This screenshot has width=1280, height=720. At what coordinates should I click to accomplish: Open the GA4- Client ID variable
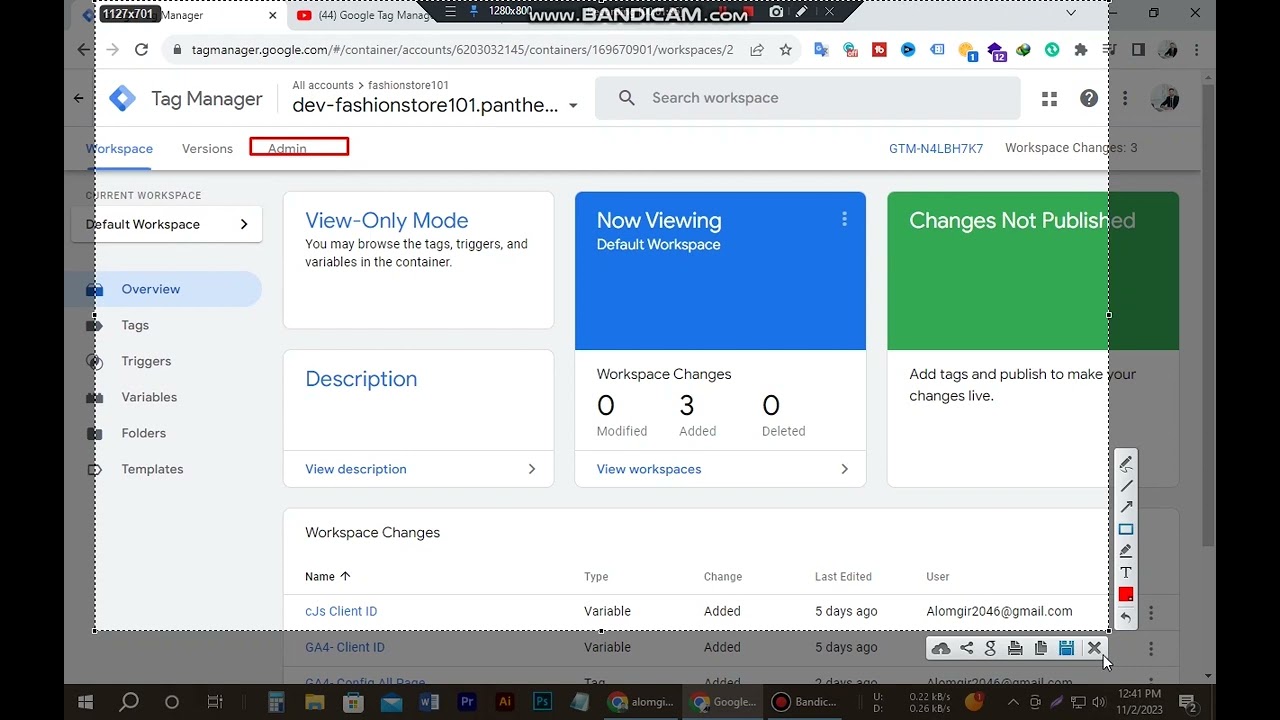(345, 647)
